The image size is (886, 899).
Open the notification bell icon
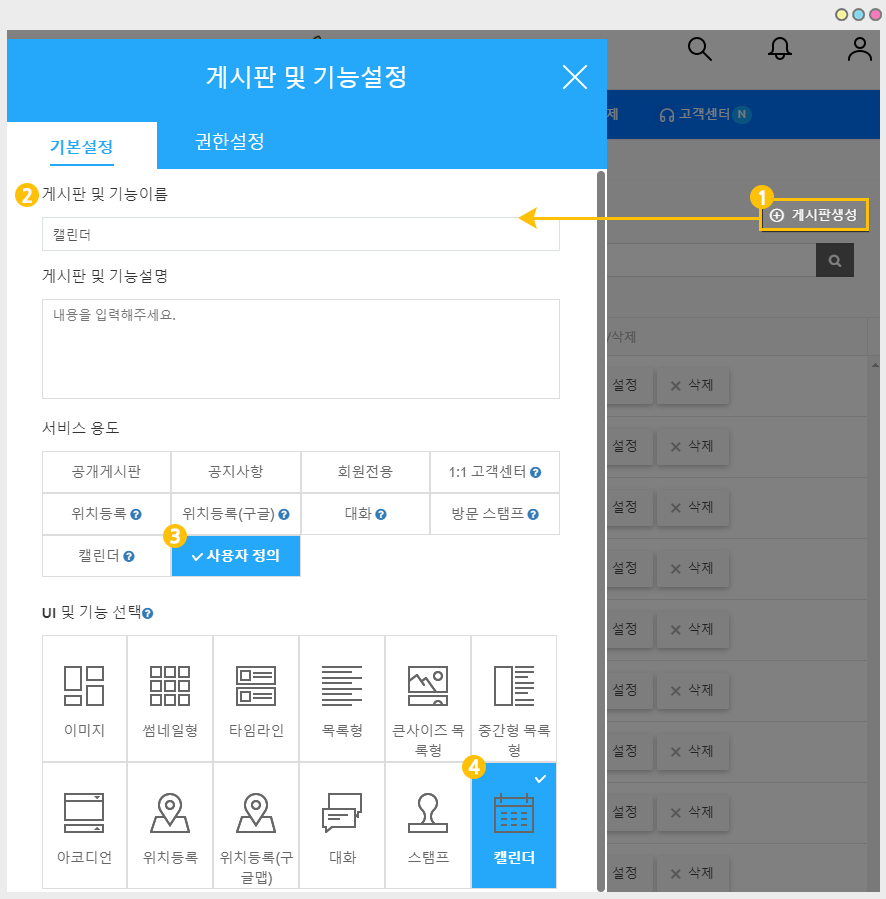780,49
